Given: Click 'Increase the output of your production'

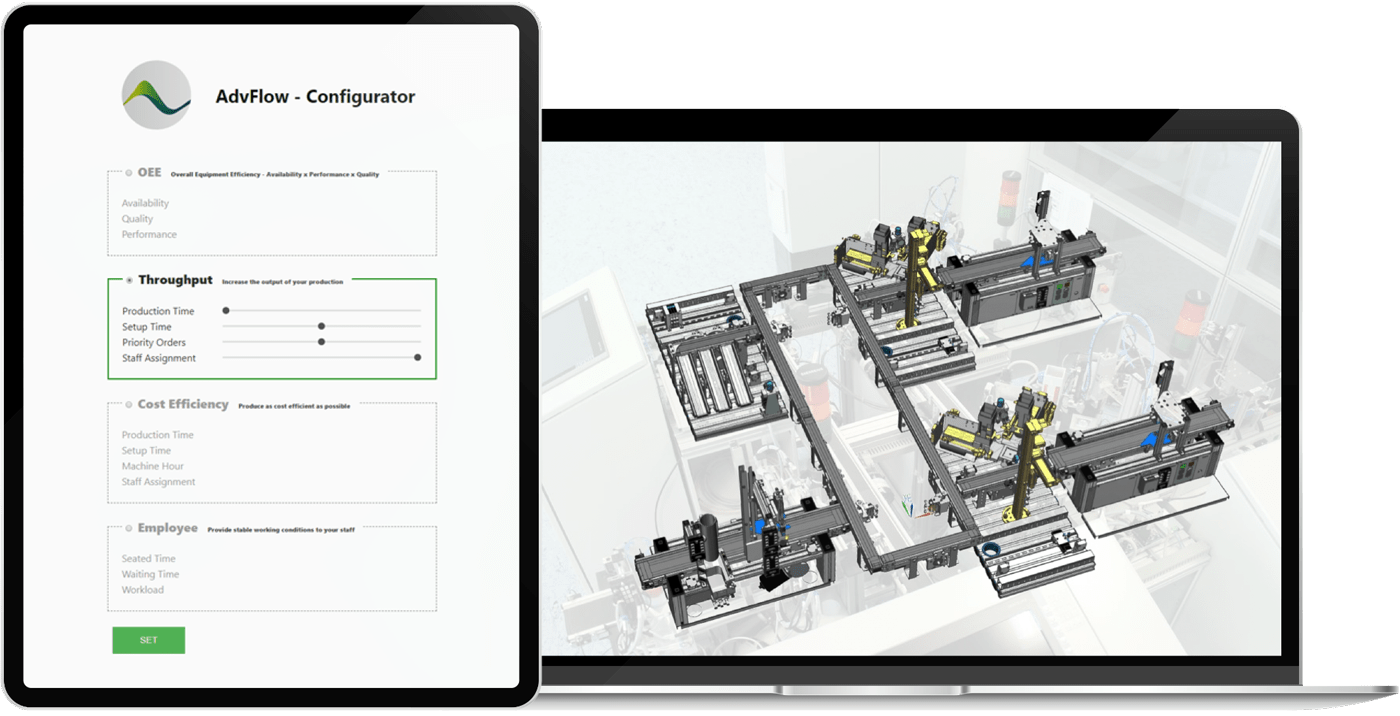Looking at the screenshot, I should [x=282, y=282].
